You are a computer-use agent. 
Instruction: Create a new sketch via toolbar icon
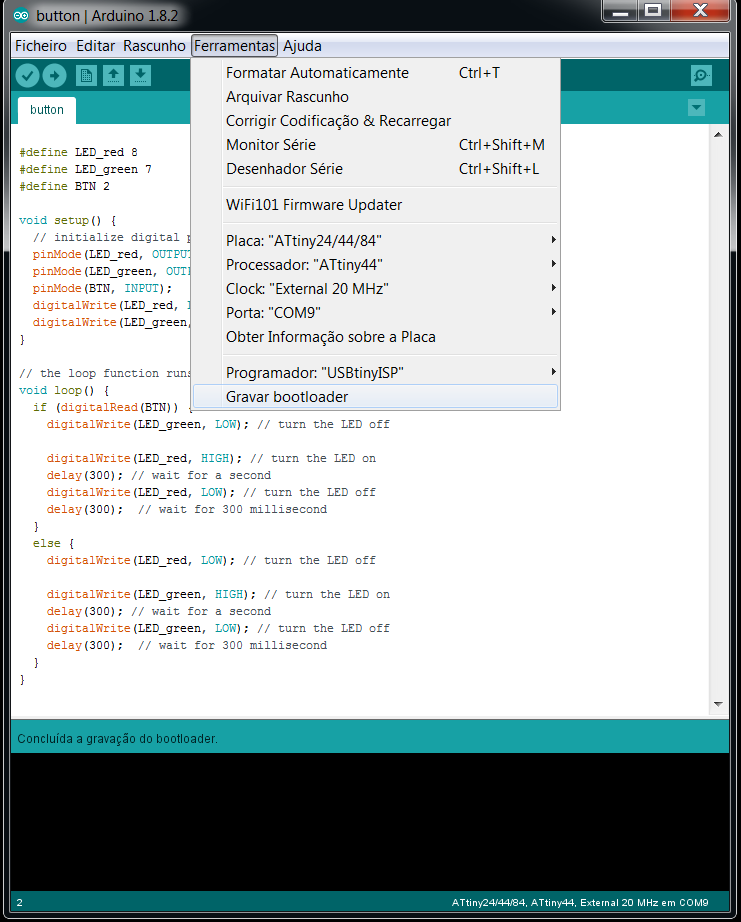[x=86, y=75]
